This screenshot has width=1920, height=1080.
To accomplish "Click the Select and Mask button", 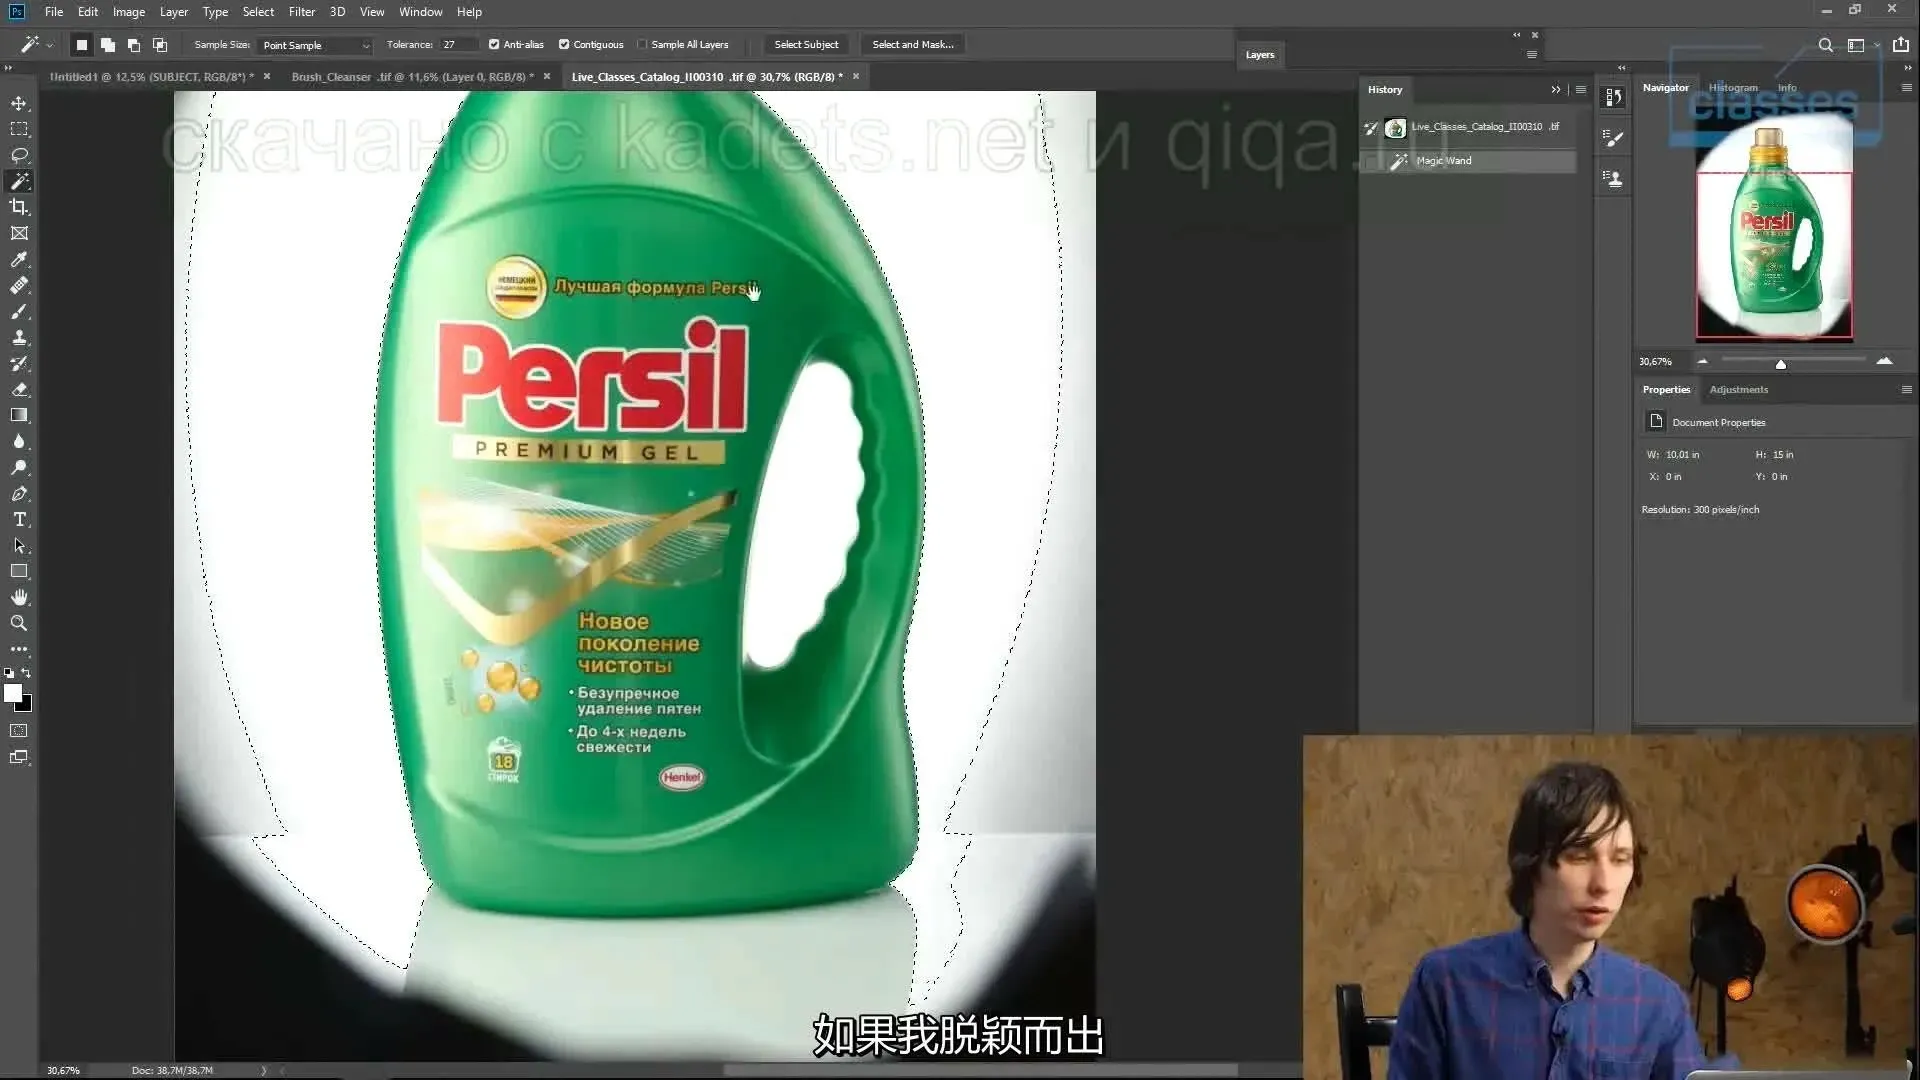I will pos(913,45).
